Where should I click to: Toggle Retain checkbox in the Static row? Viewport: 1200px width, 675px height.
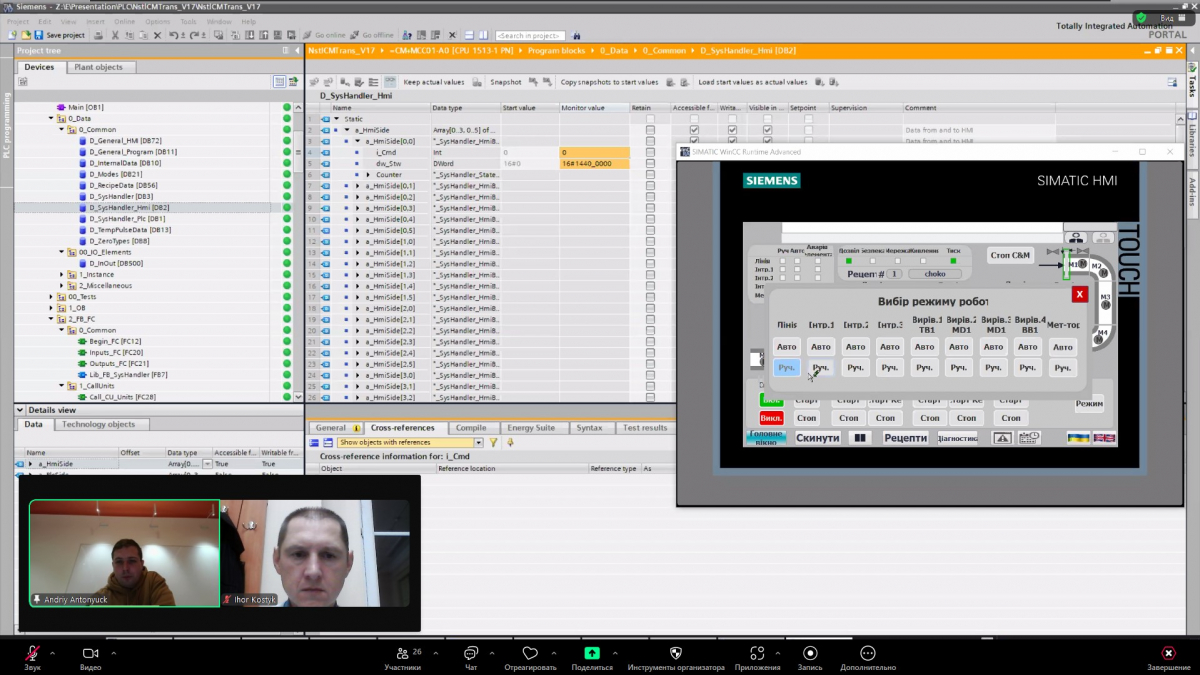click(x=650, y=119)
